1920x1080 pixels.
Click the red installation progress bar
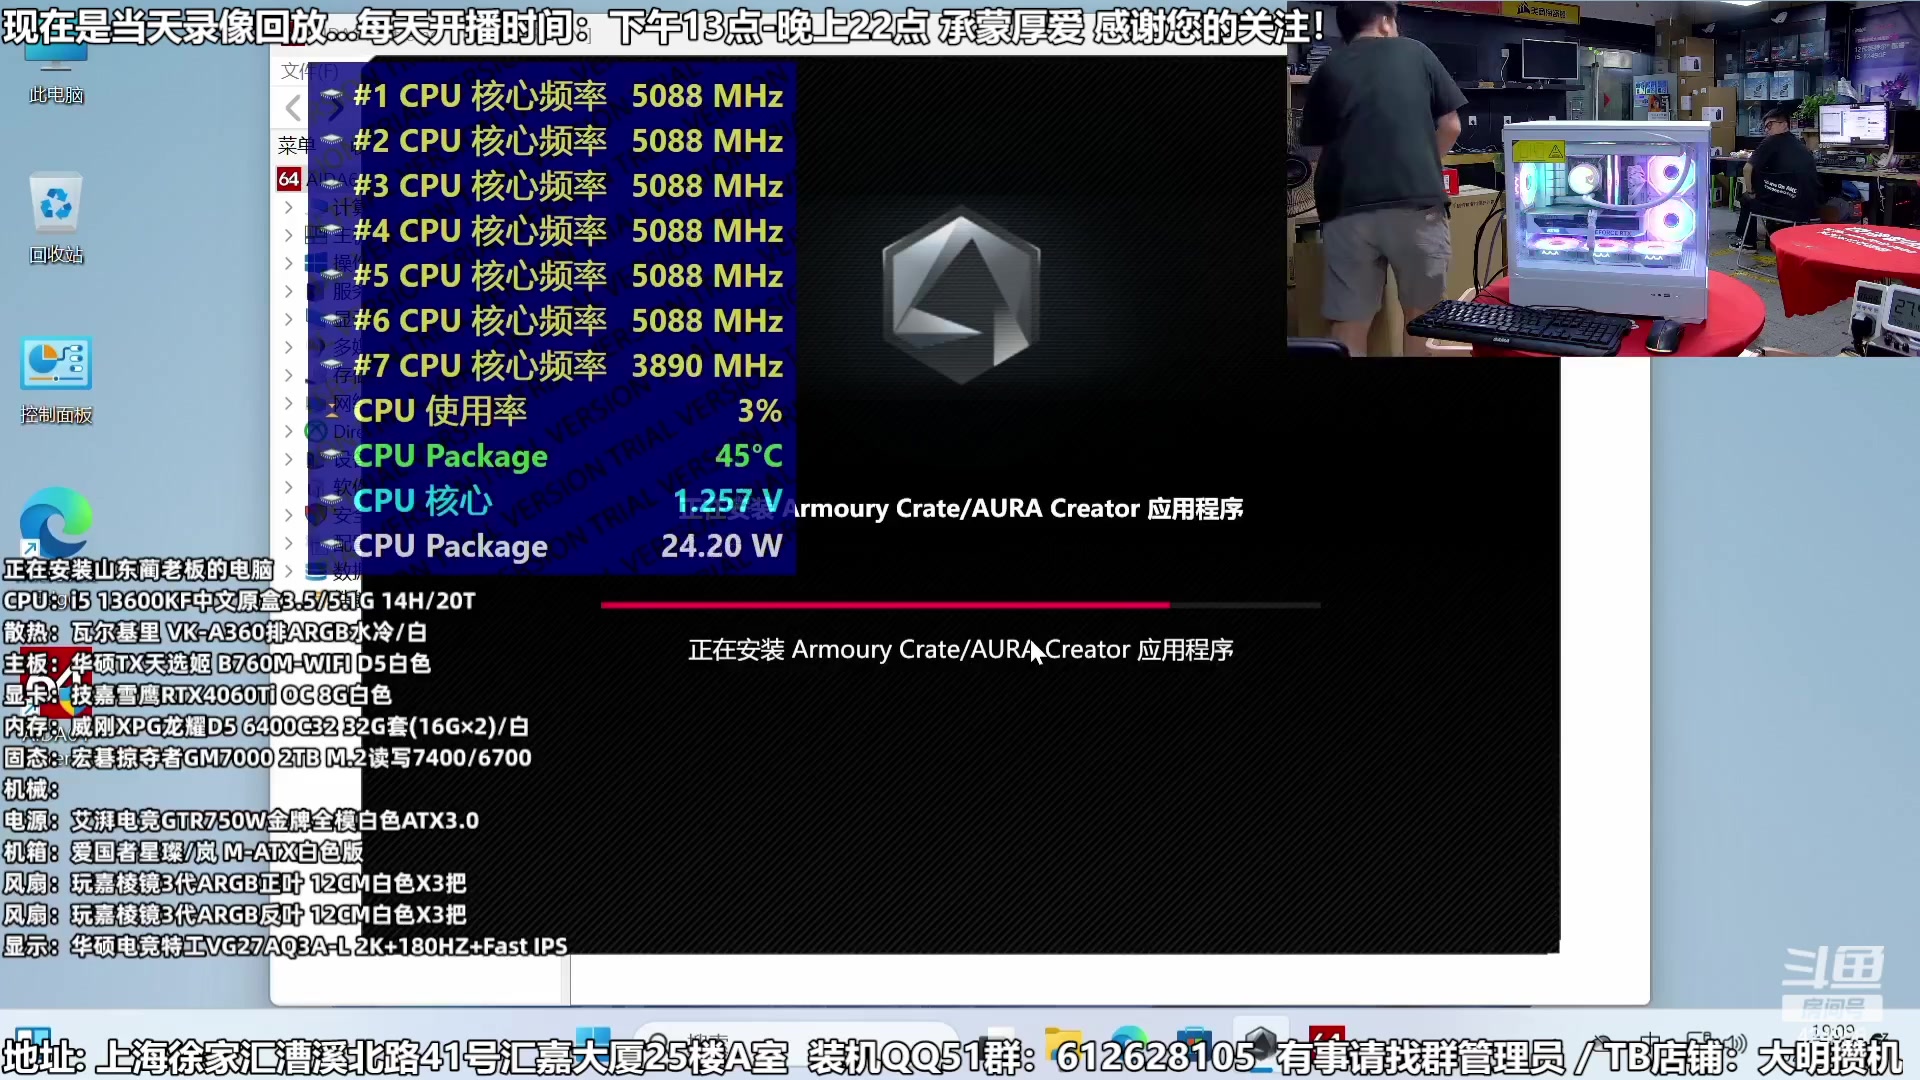[x=885, y=605]
